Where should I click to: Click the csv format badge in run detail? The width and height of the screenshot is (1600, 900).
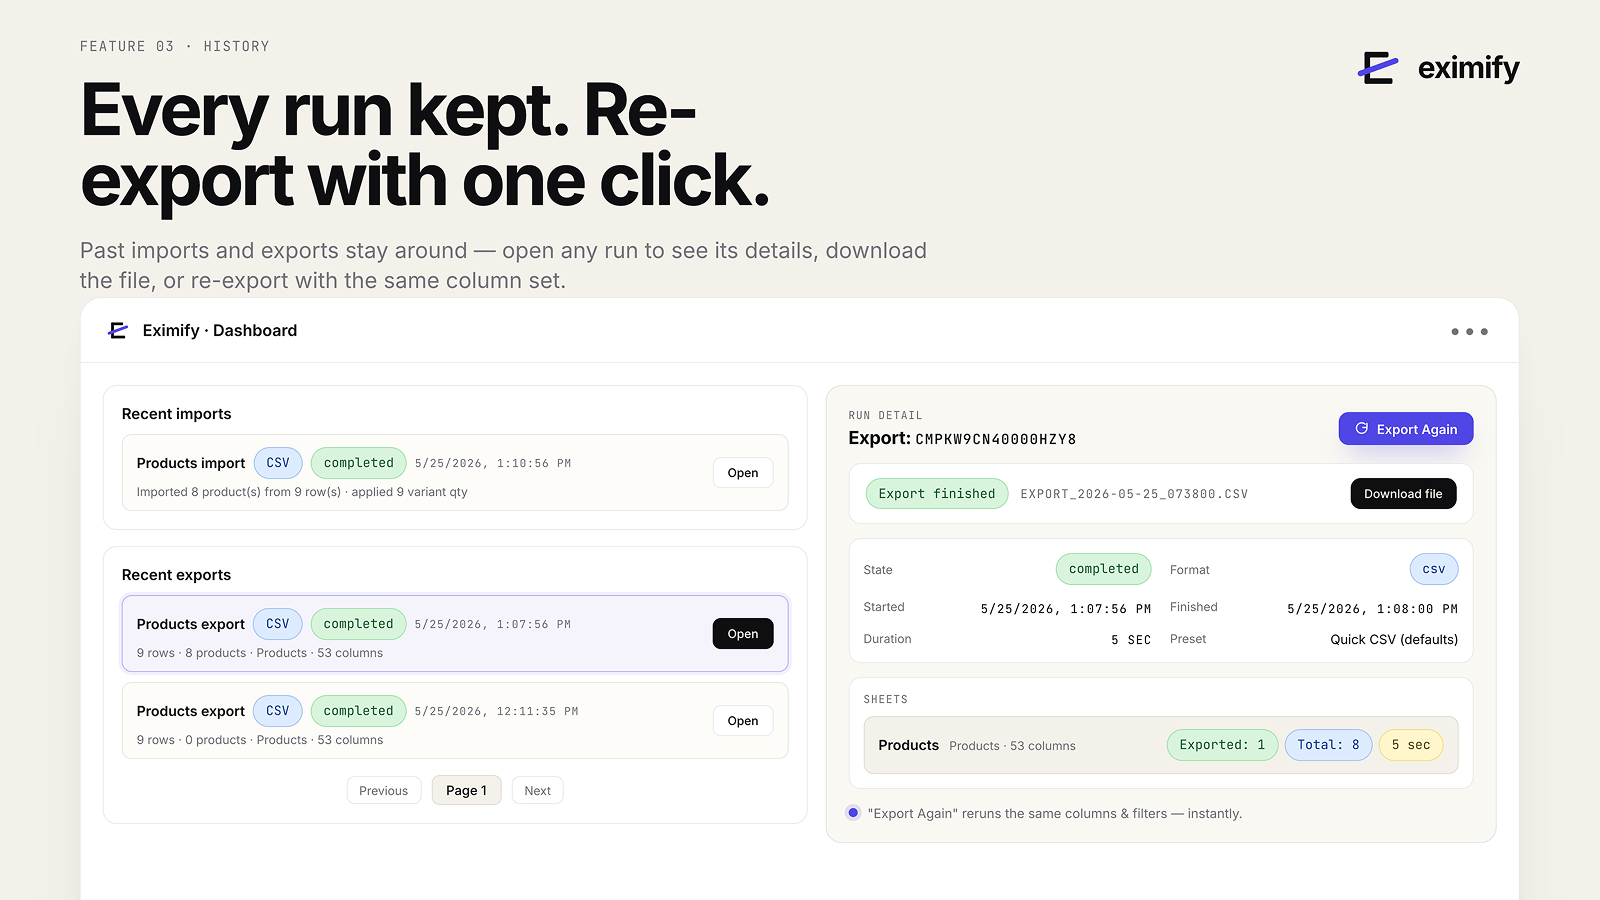point(1434,569)
